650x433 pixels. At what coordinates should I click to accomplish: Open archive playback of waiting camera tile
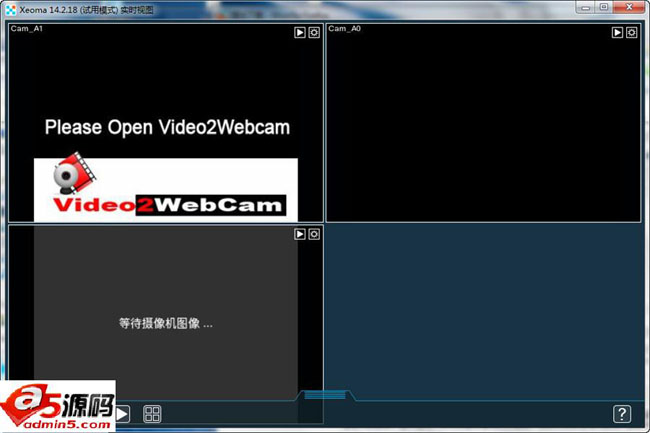(300, 234)
